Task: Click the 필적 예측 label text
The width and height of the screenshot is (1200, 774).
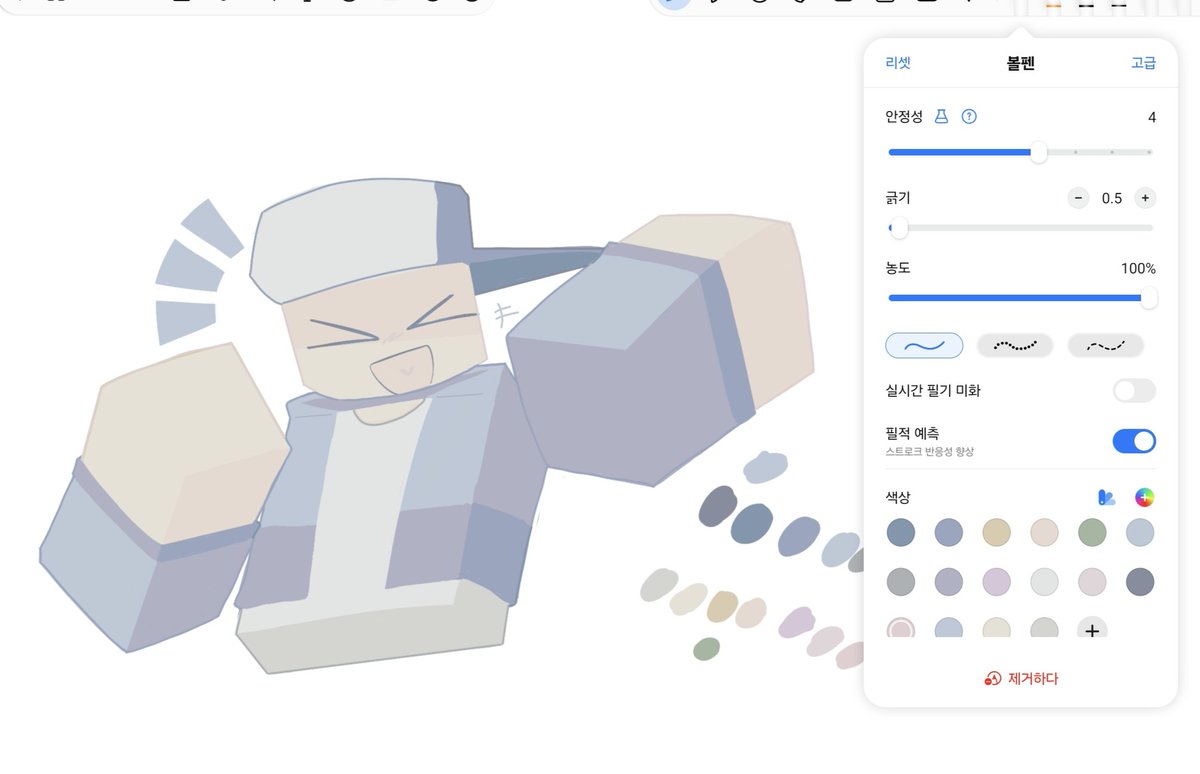Action: pos(912,434)
